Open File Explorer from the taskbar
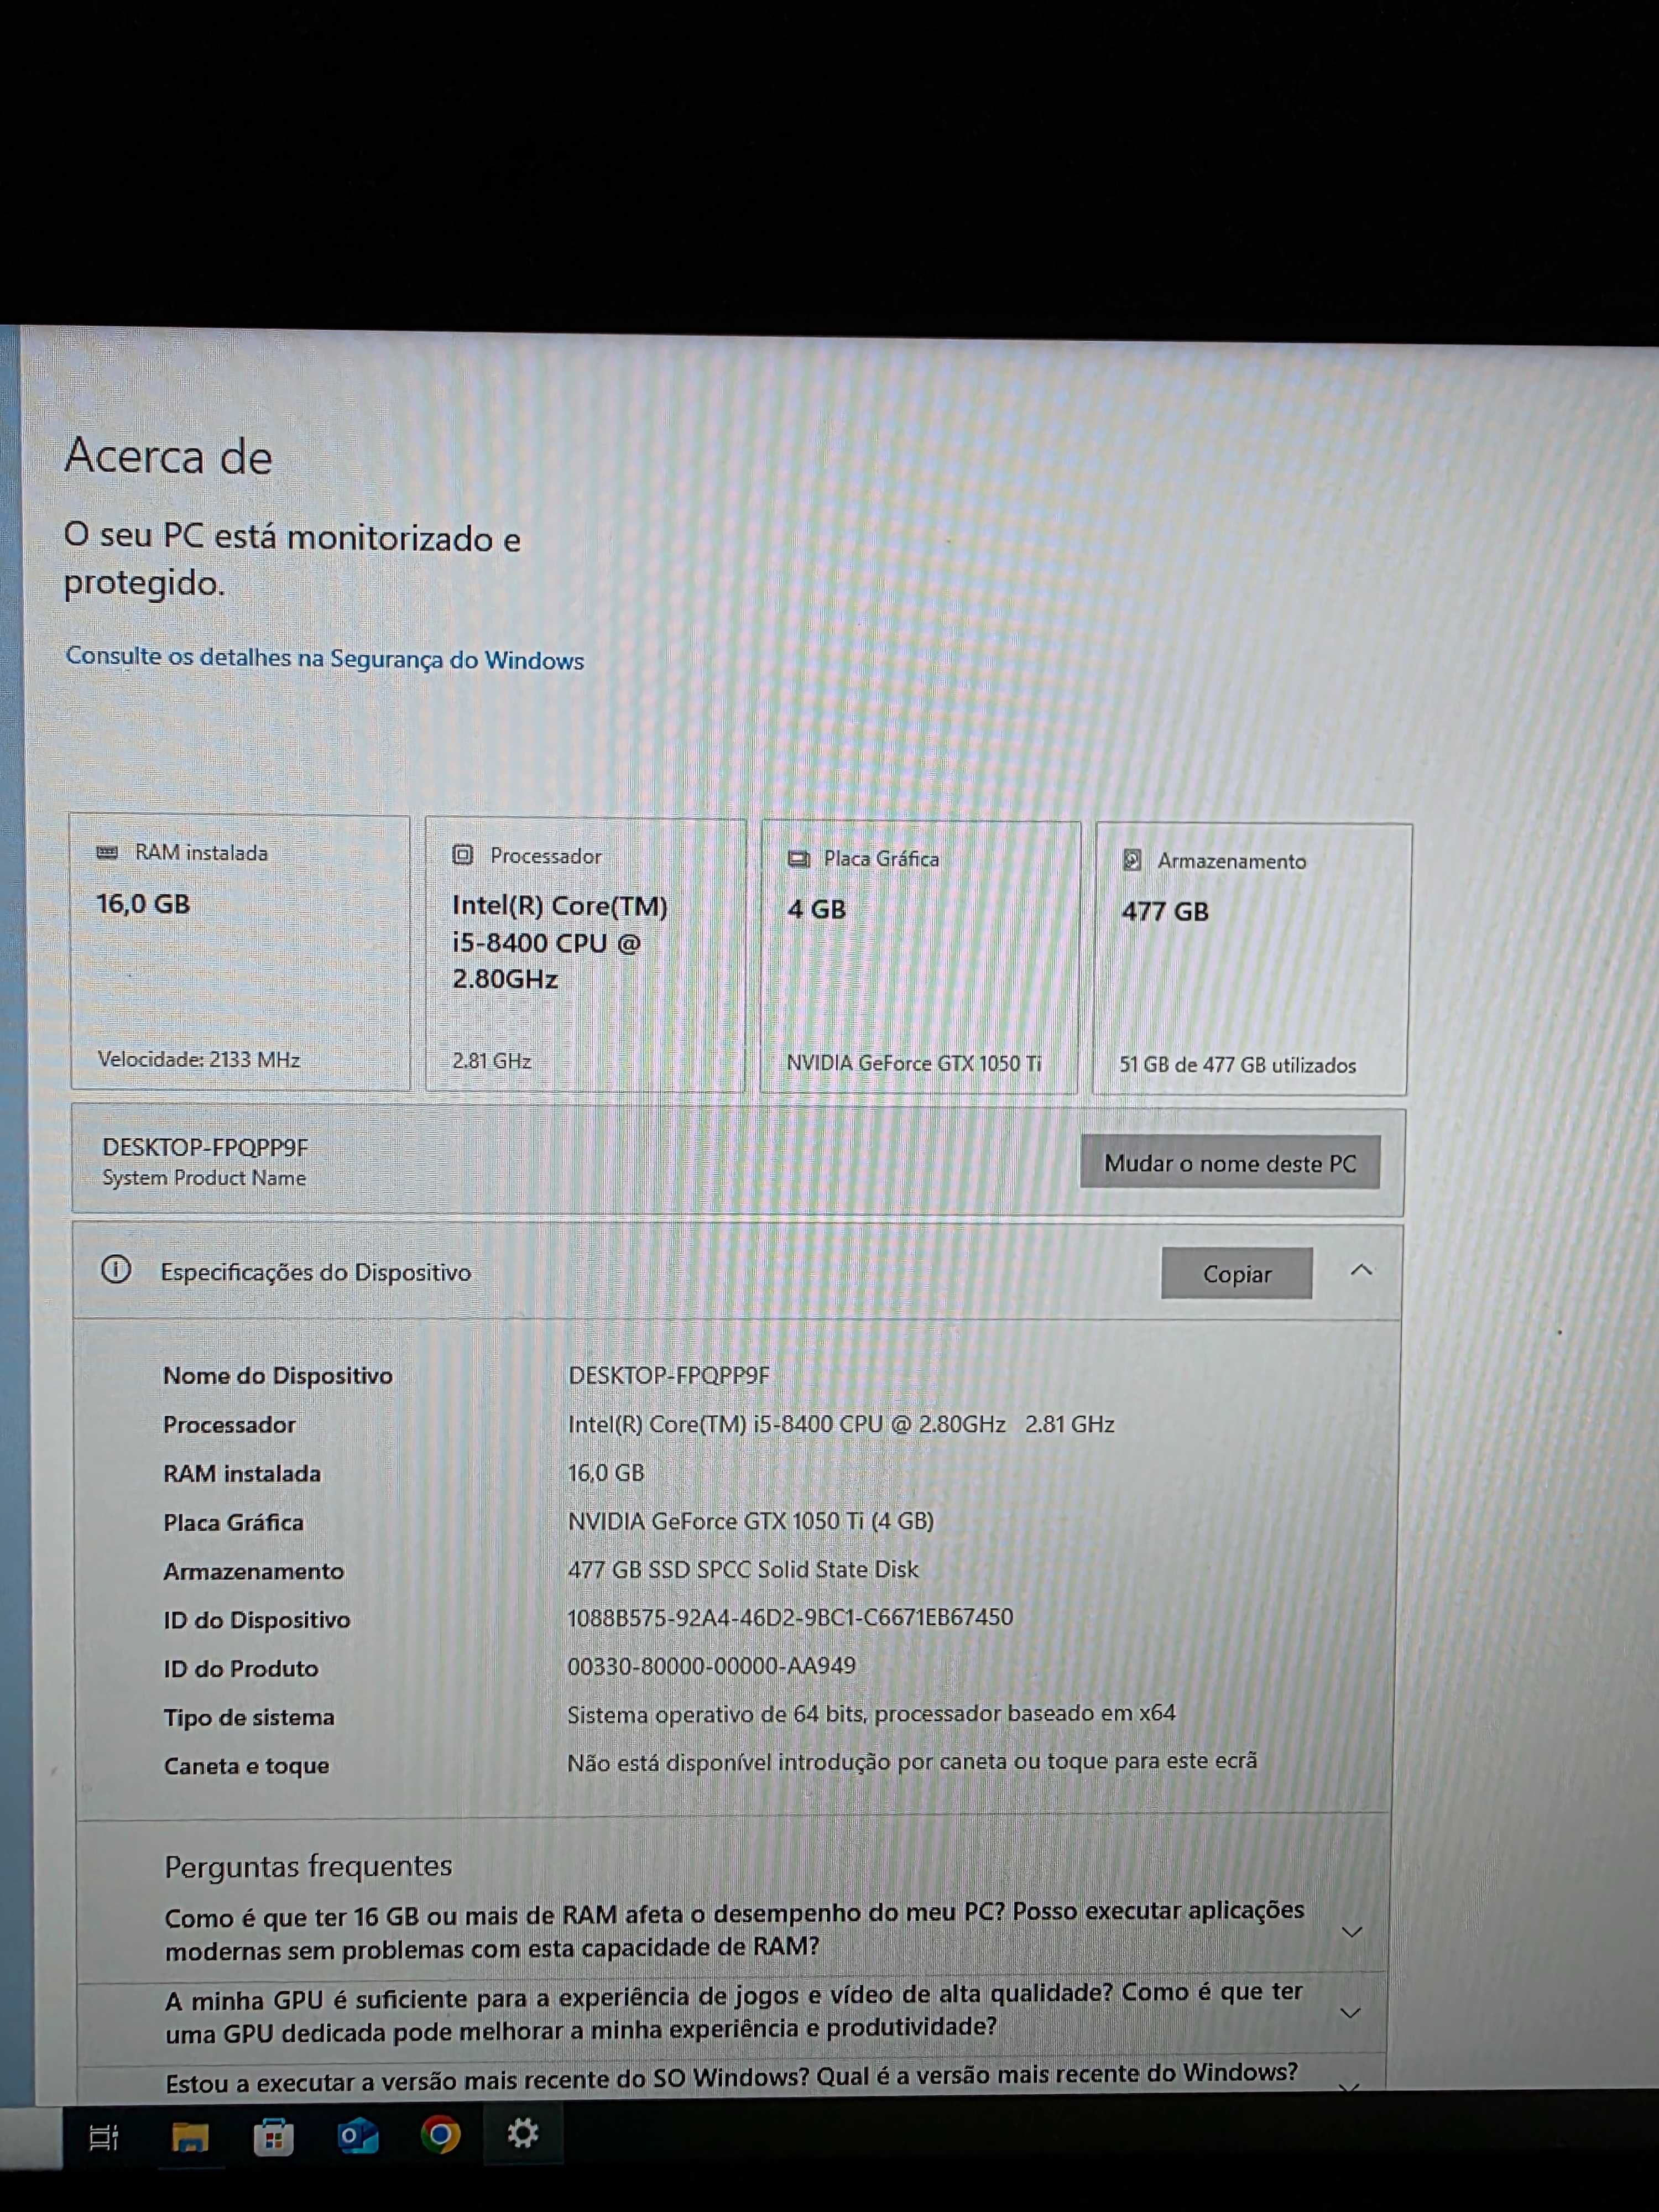 189,2137
